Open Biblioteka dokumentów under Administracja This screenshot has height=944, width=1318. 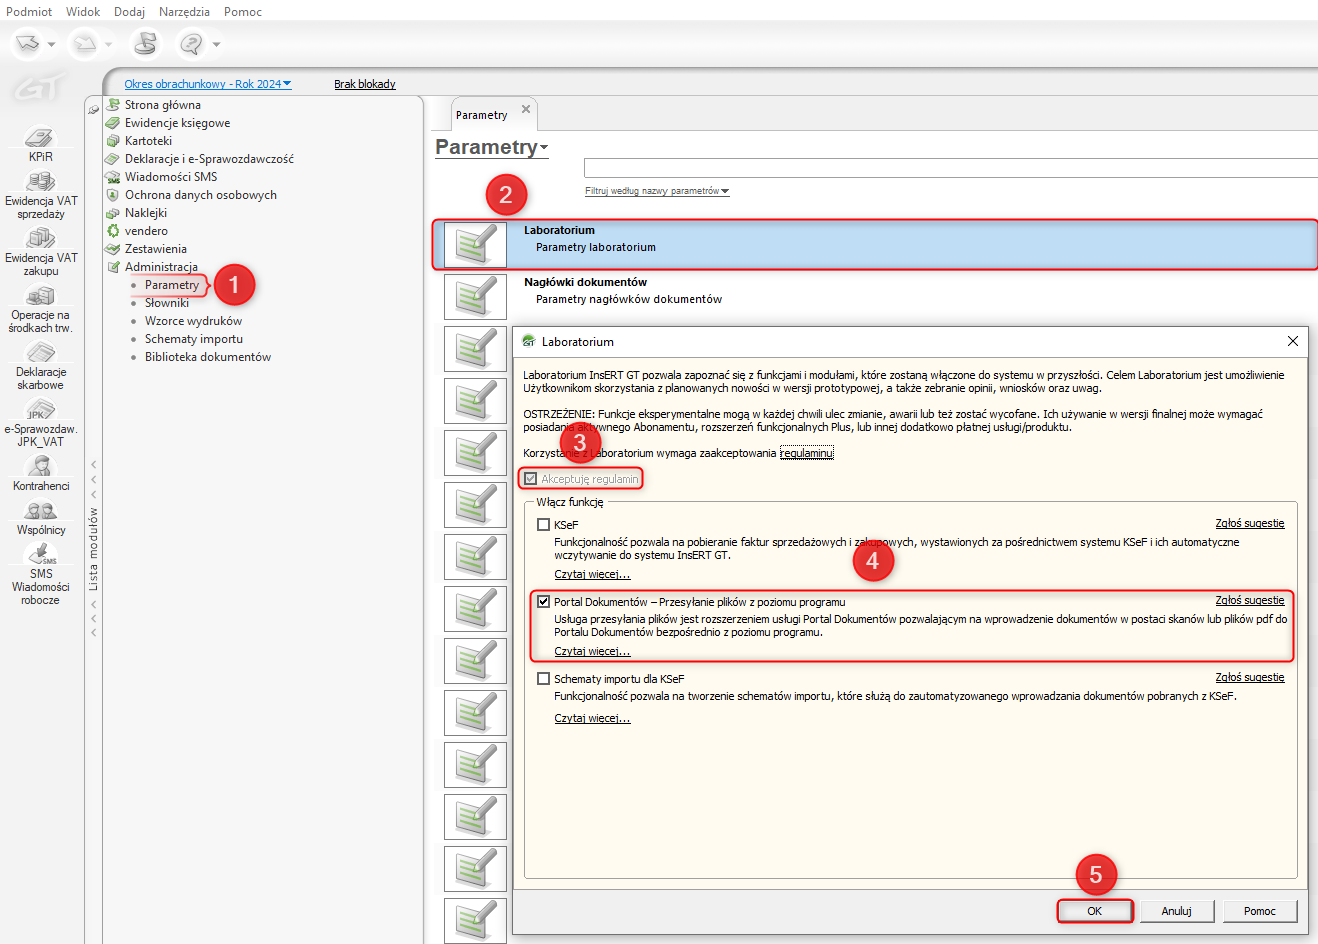(x=208, y=357)
